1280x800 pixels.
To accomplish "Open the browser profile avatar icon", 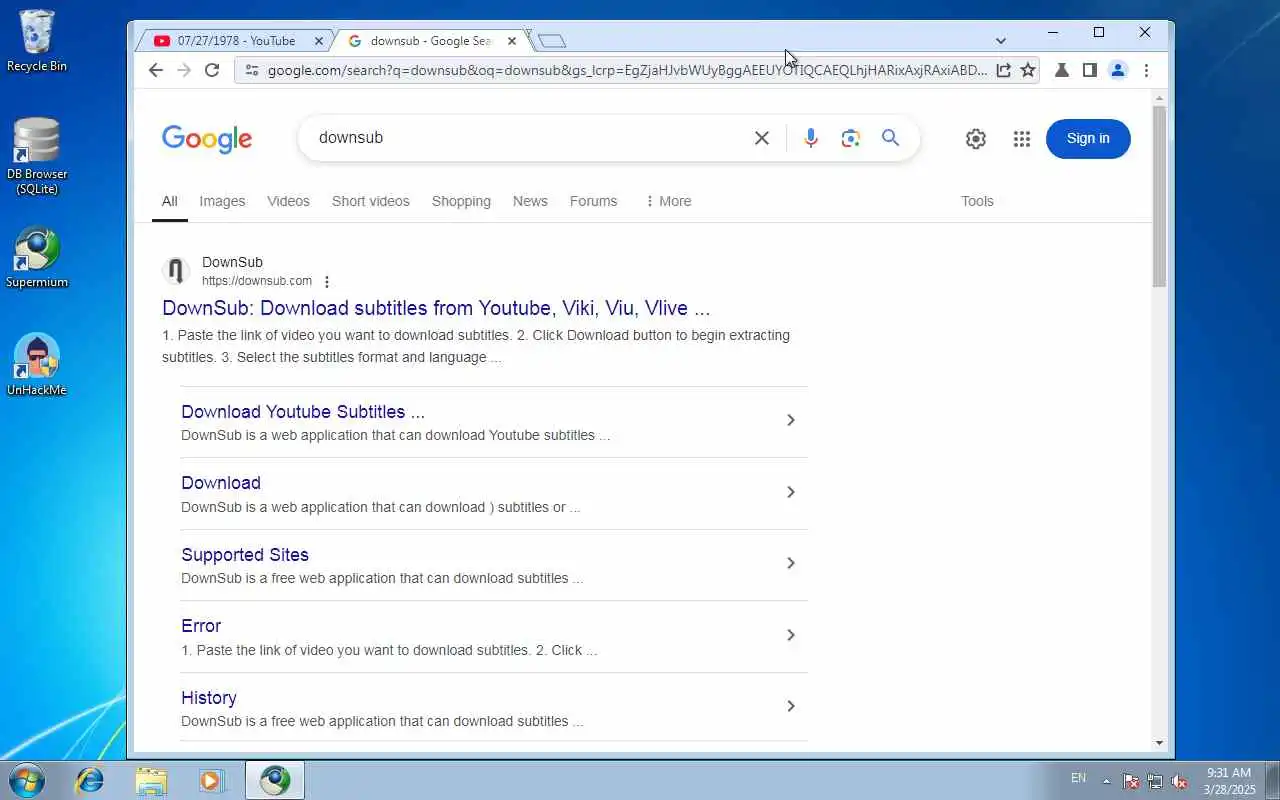I will point(1118,70).
